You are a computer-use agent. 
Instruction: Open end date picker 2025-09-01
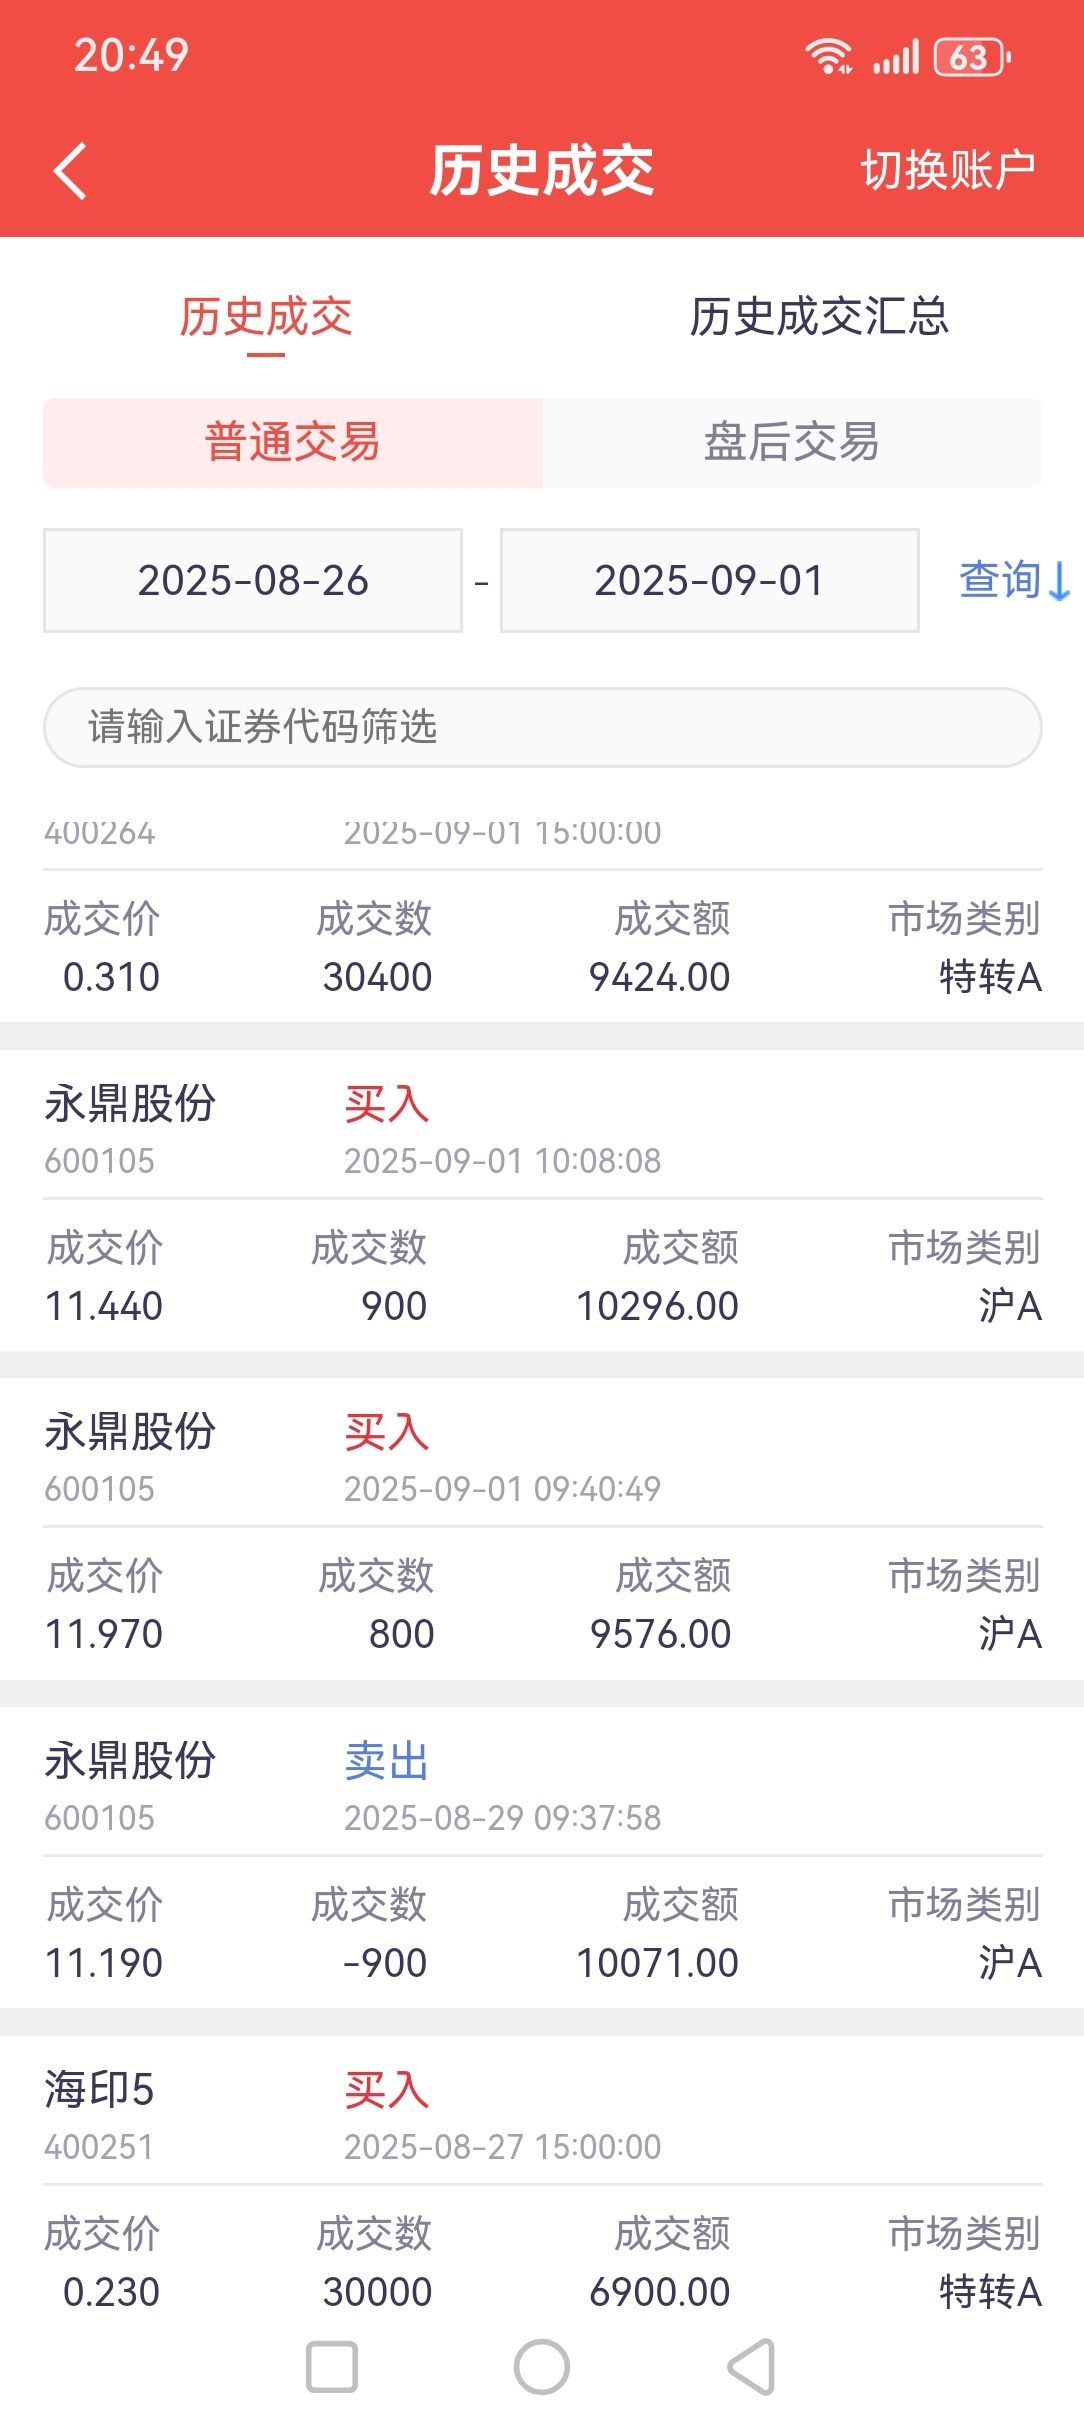710,581
